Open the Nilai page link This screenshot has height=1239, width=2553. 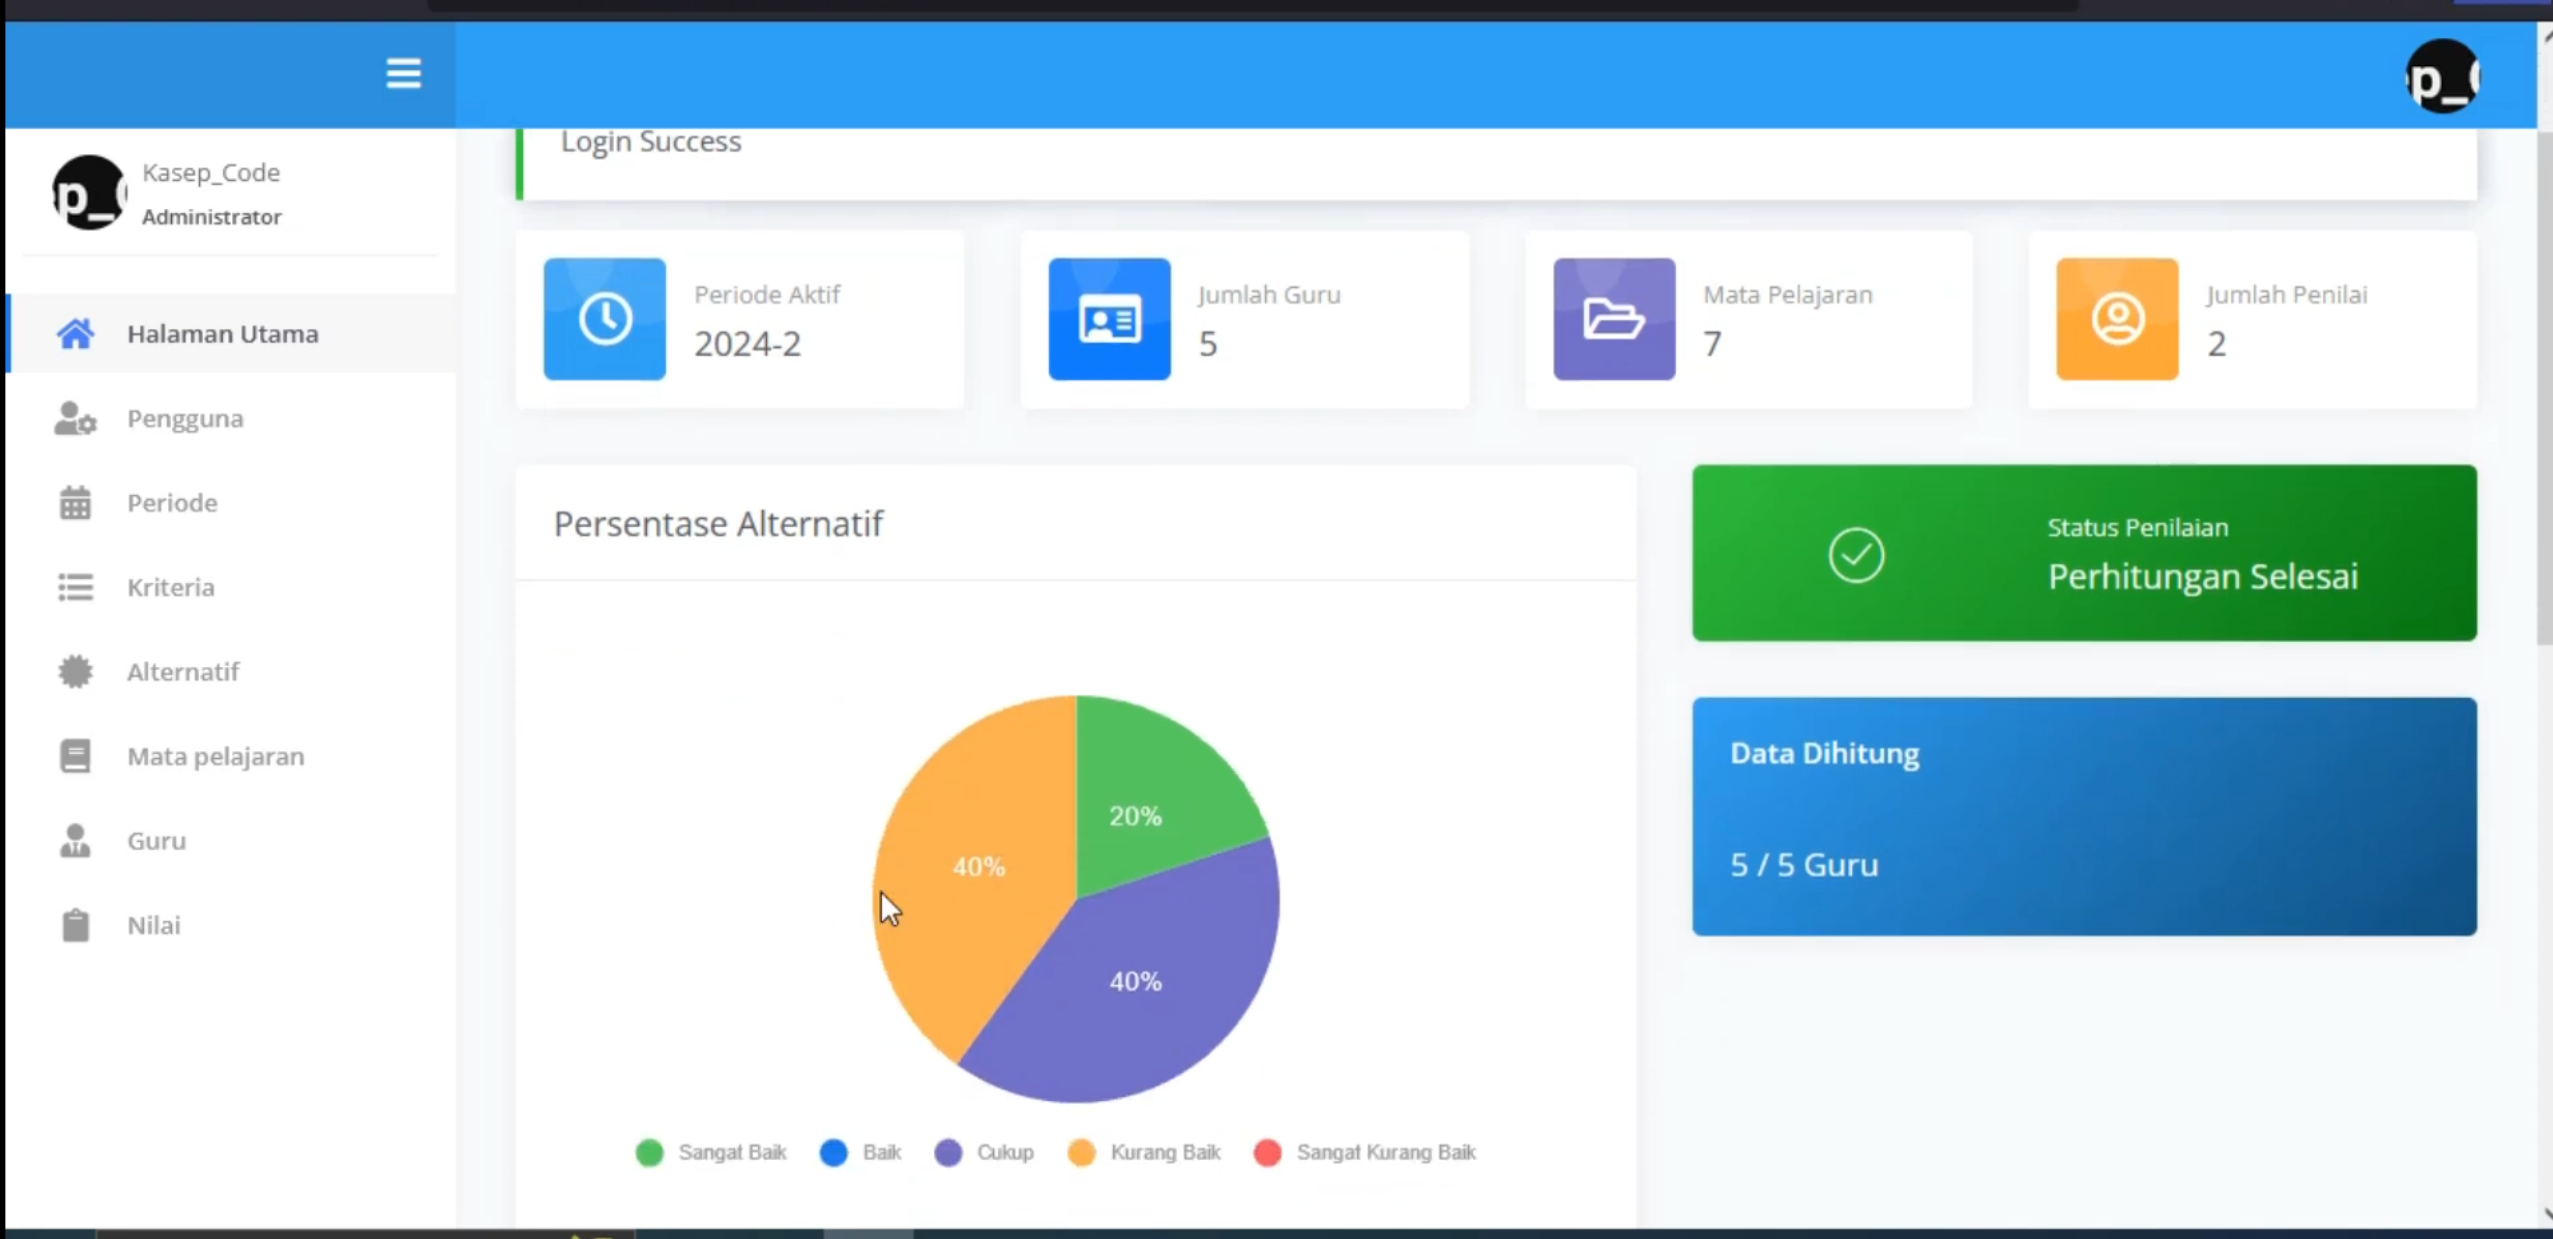click(x=231, y=925)
